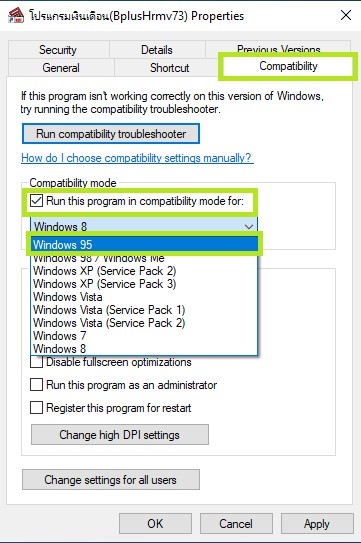This screenshot has height=543, width=361.
Task: Open How do I choose compatibility settings link
Action: (x=137, y=158)
